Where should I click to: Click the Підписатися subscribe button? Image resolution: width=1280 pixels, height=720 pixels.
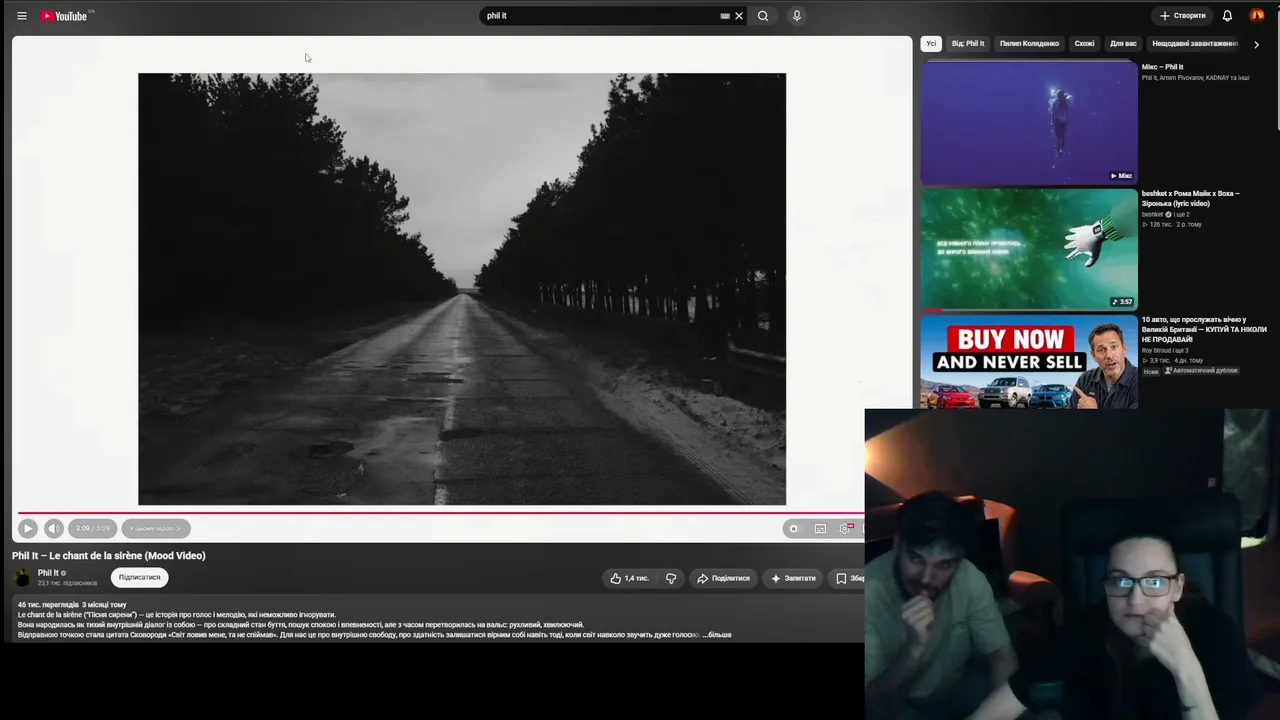click(139, 577)
